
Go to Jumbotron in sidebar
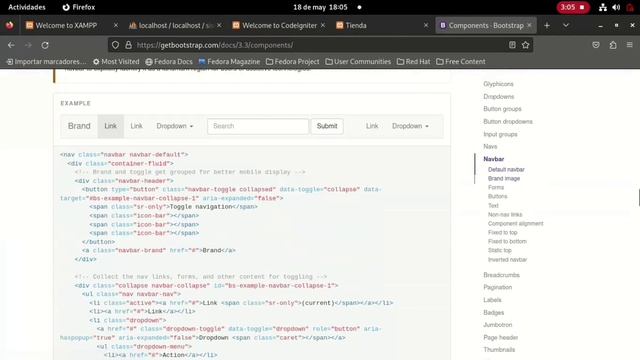498,324
